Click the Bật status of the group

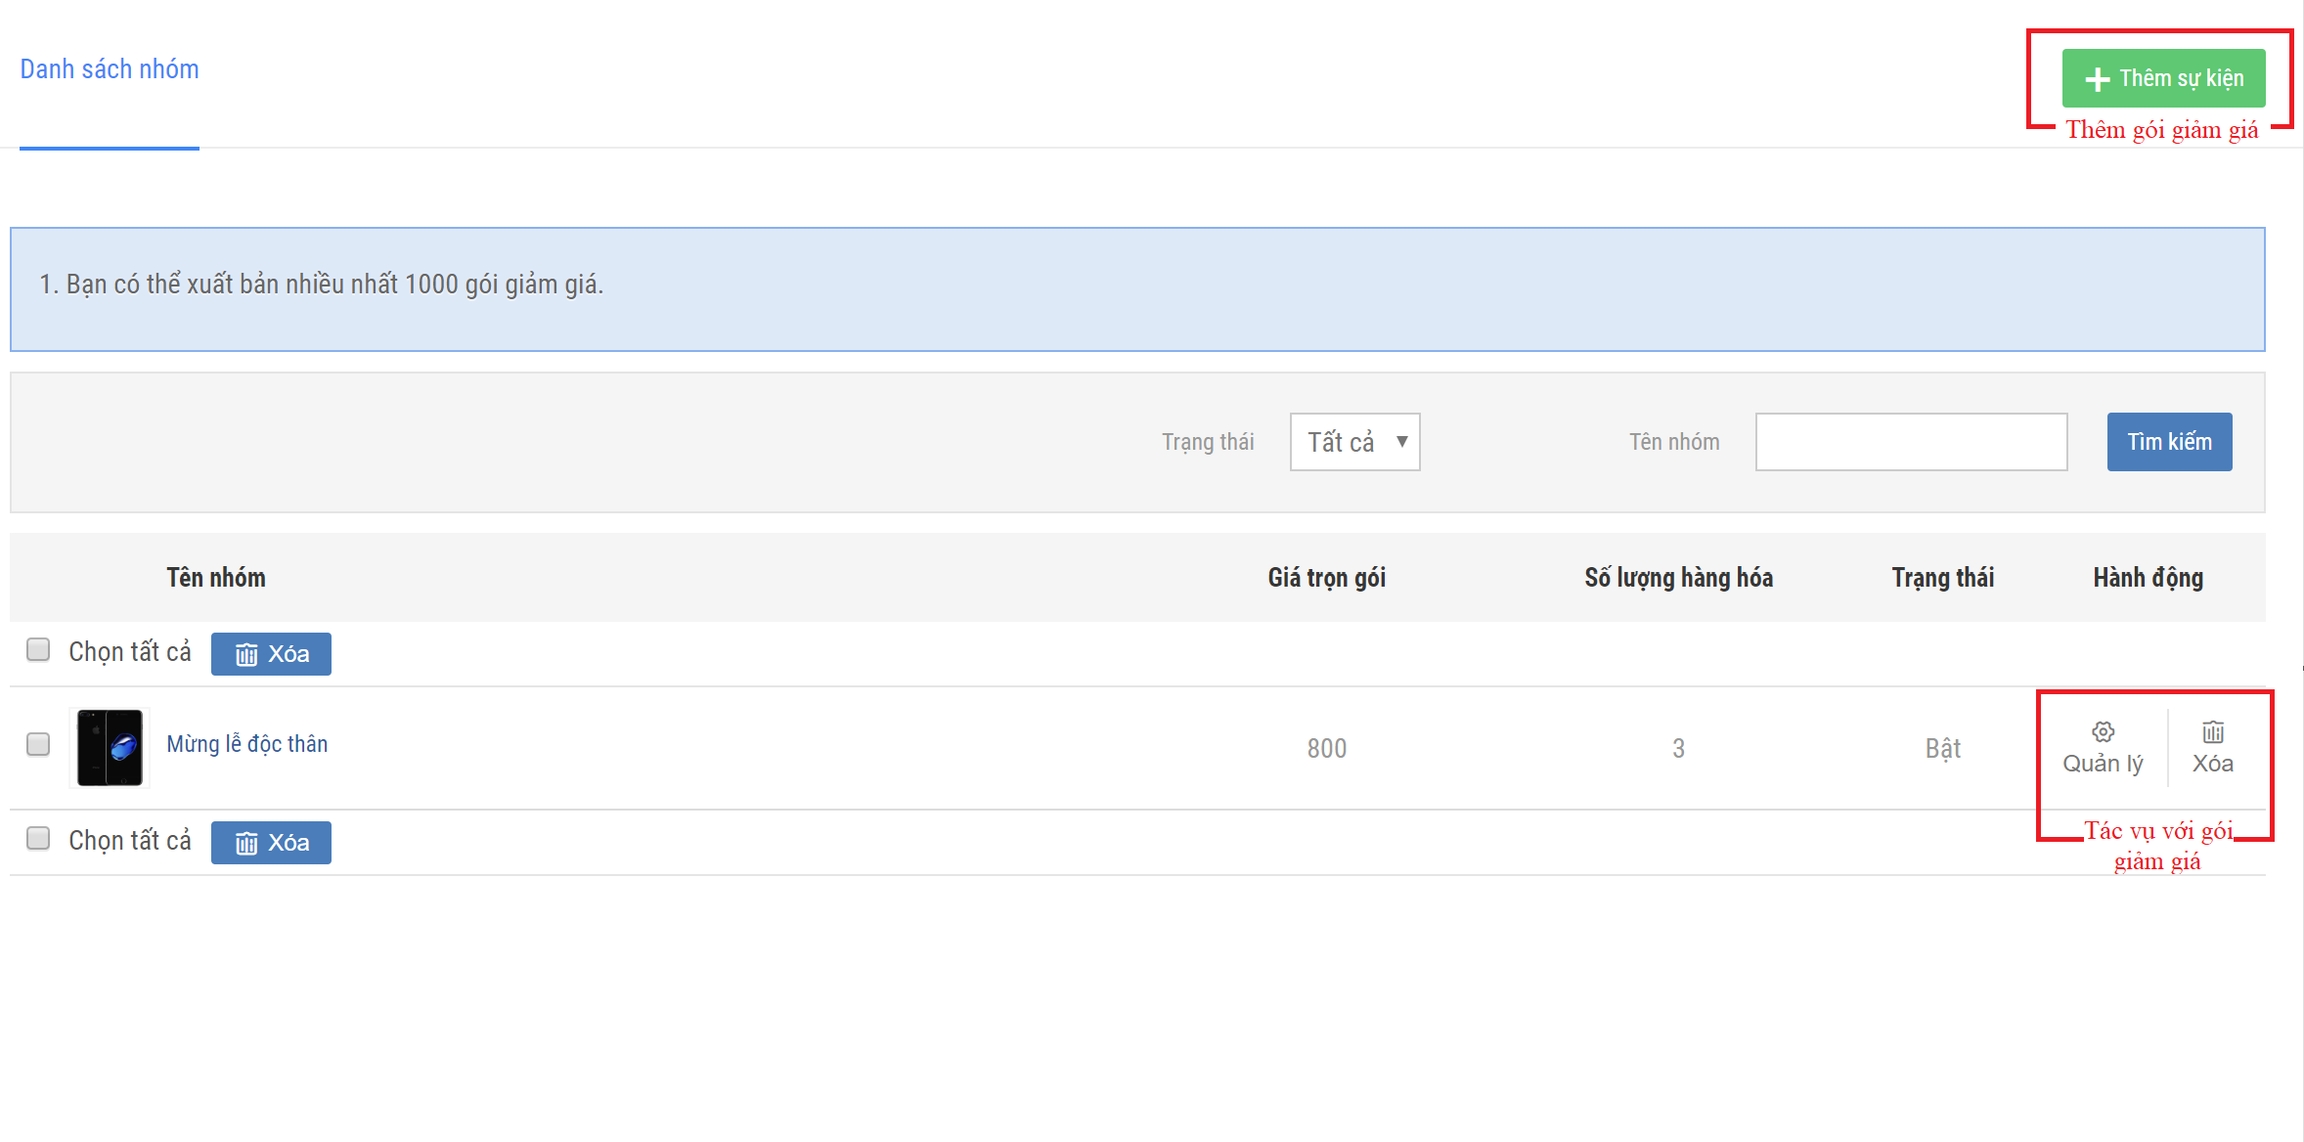point(1942,749)
